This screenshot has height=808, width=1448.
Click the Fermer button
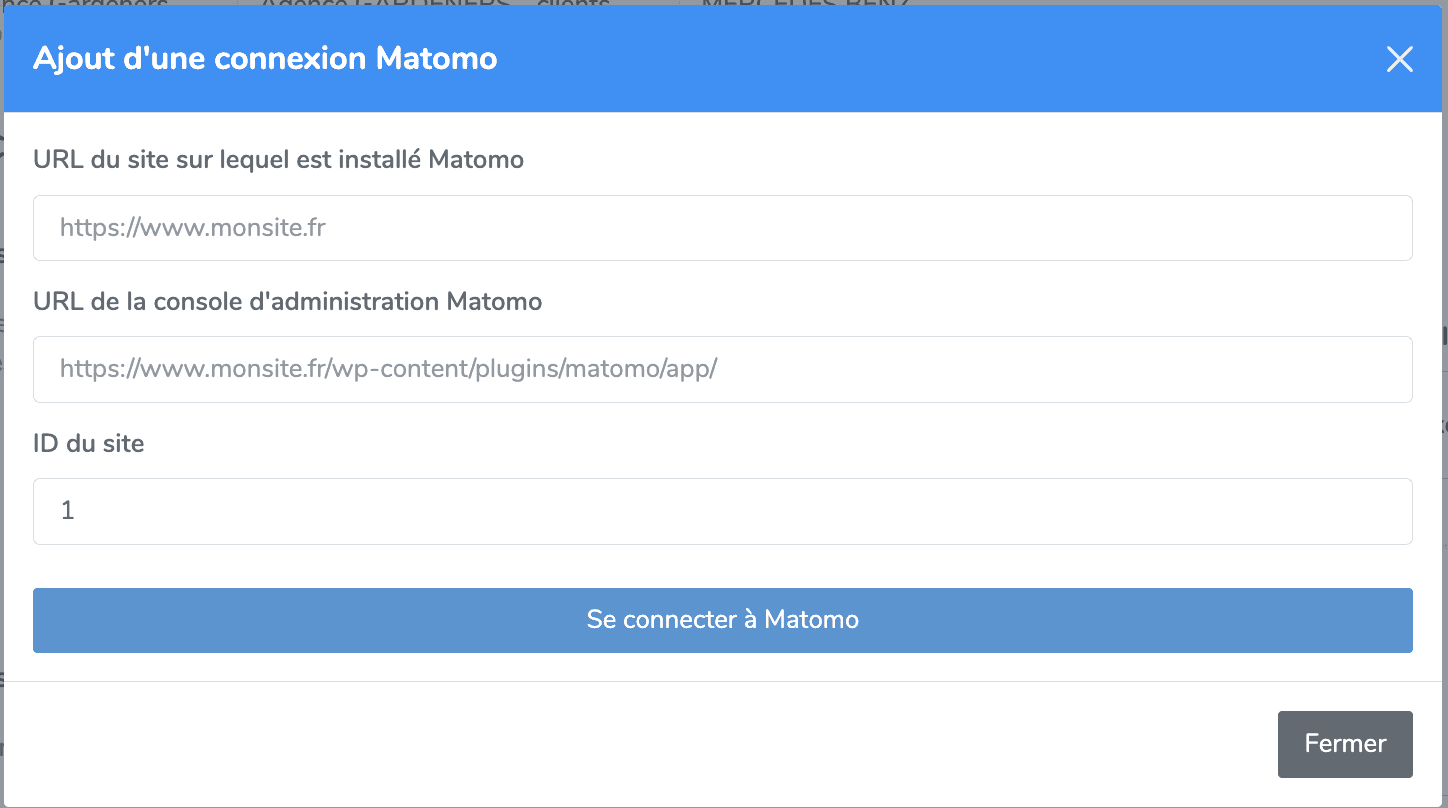[x=1344, y=744]
